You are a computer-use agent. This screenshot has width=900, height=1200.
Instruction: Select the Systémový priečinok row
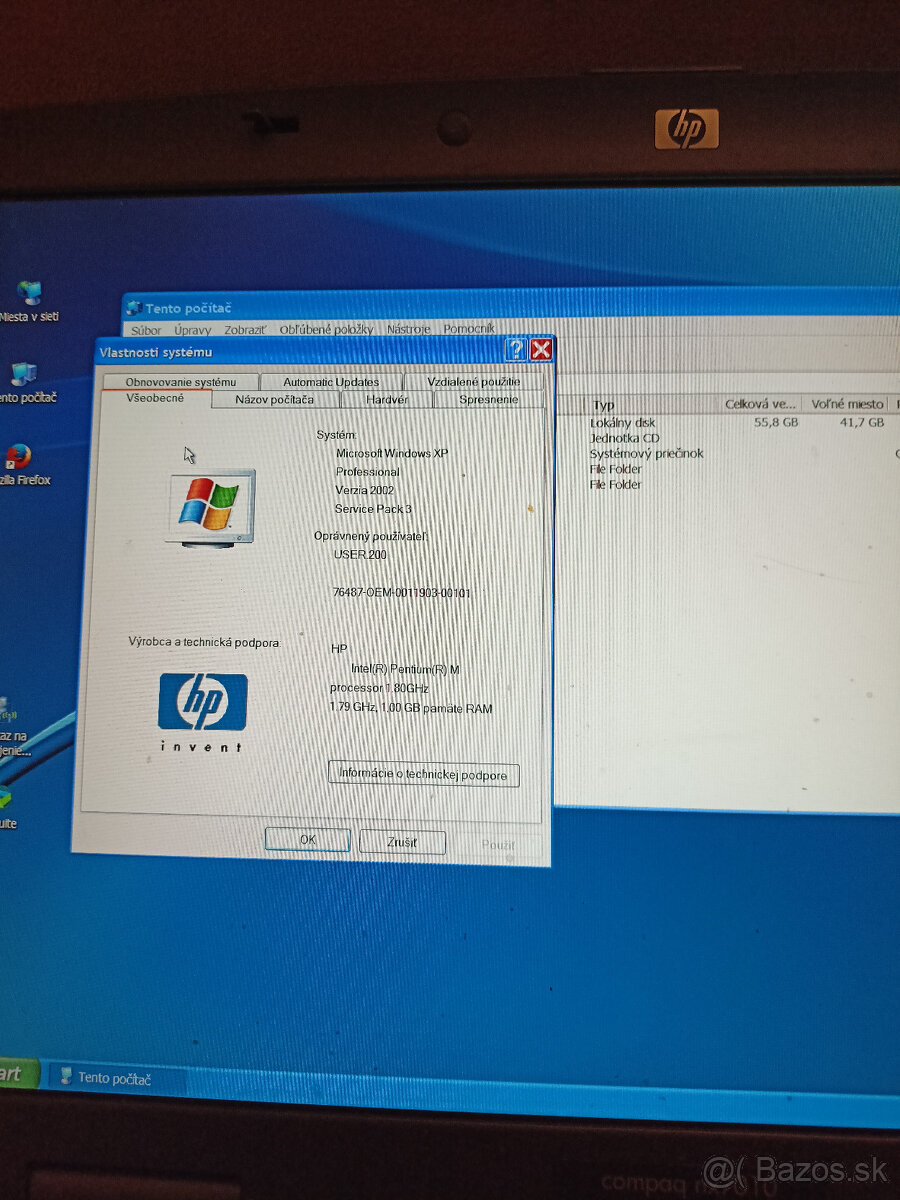click(646, 453)
